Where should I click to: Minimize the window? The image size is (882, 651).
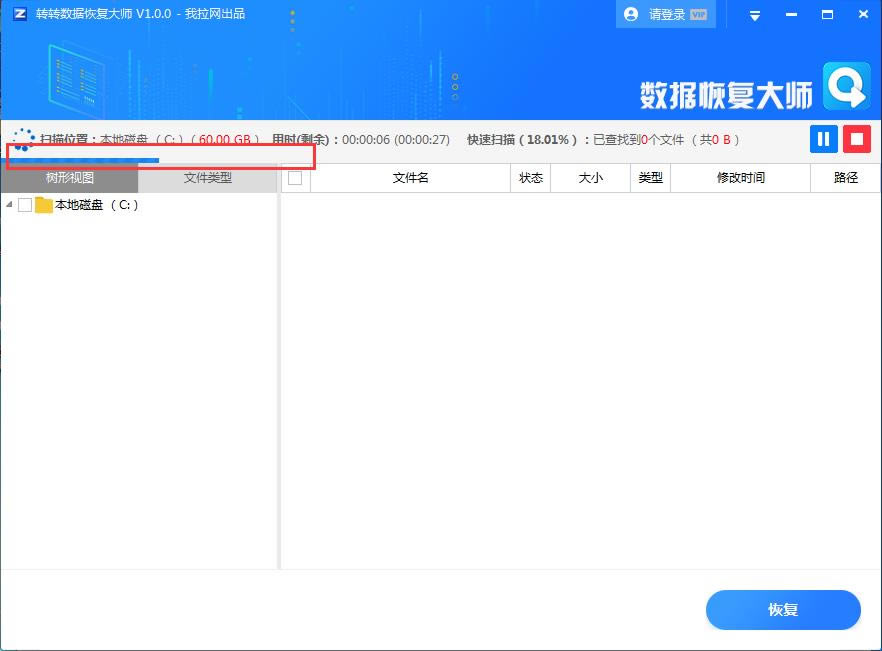click(x=791, y=15)
